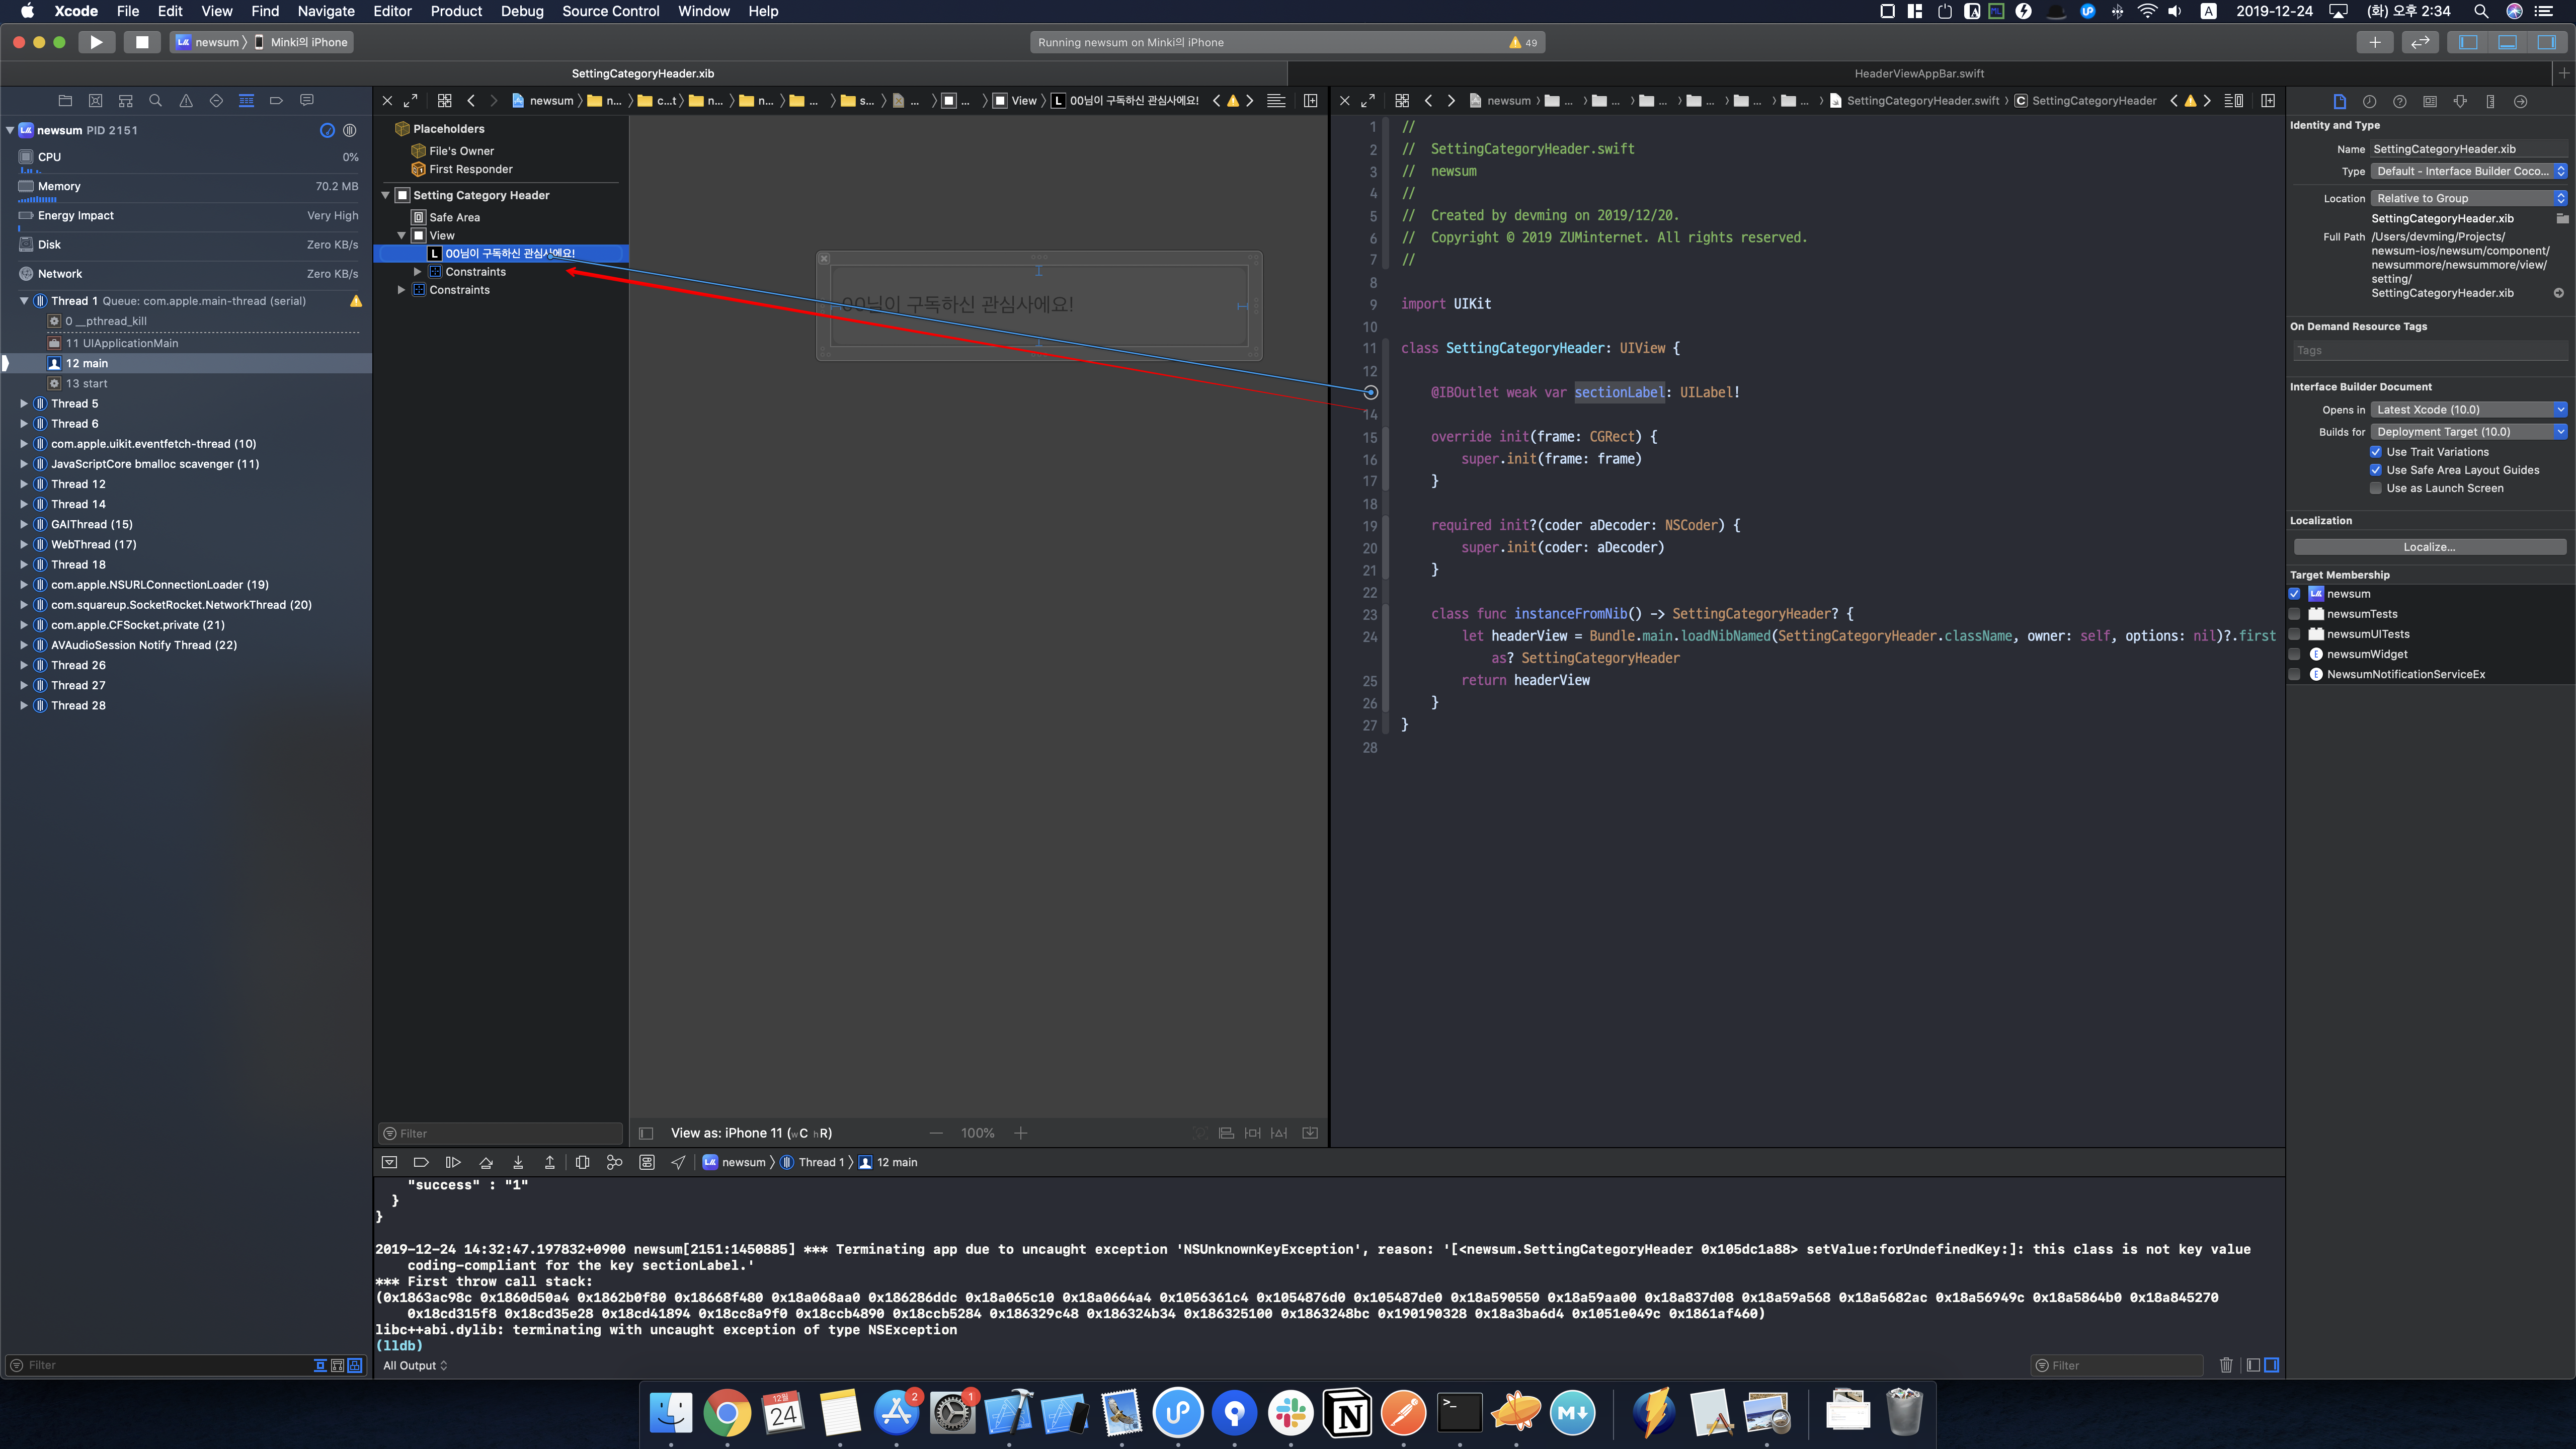The height and width of the screenshot is (1449, 2576).
Task: Click the Stop button in toolbar
Action: 142,42
